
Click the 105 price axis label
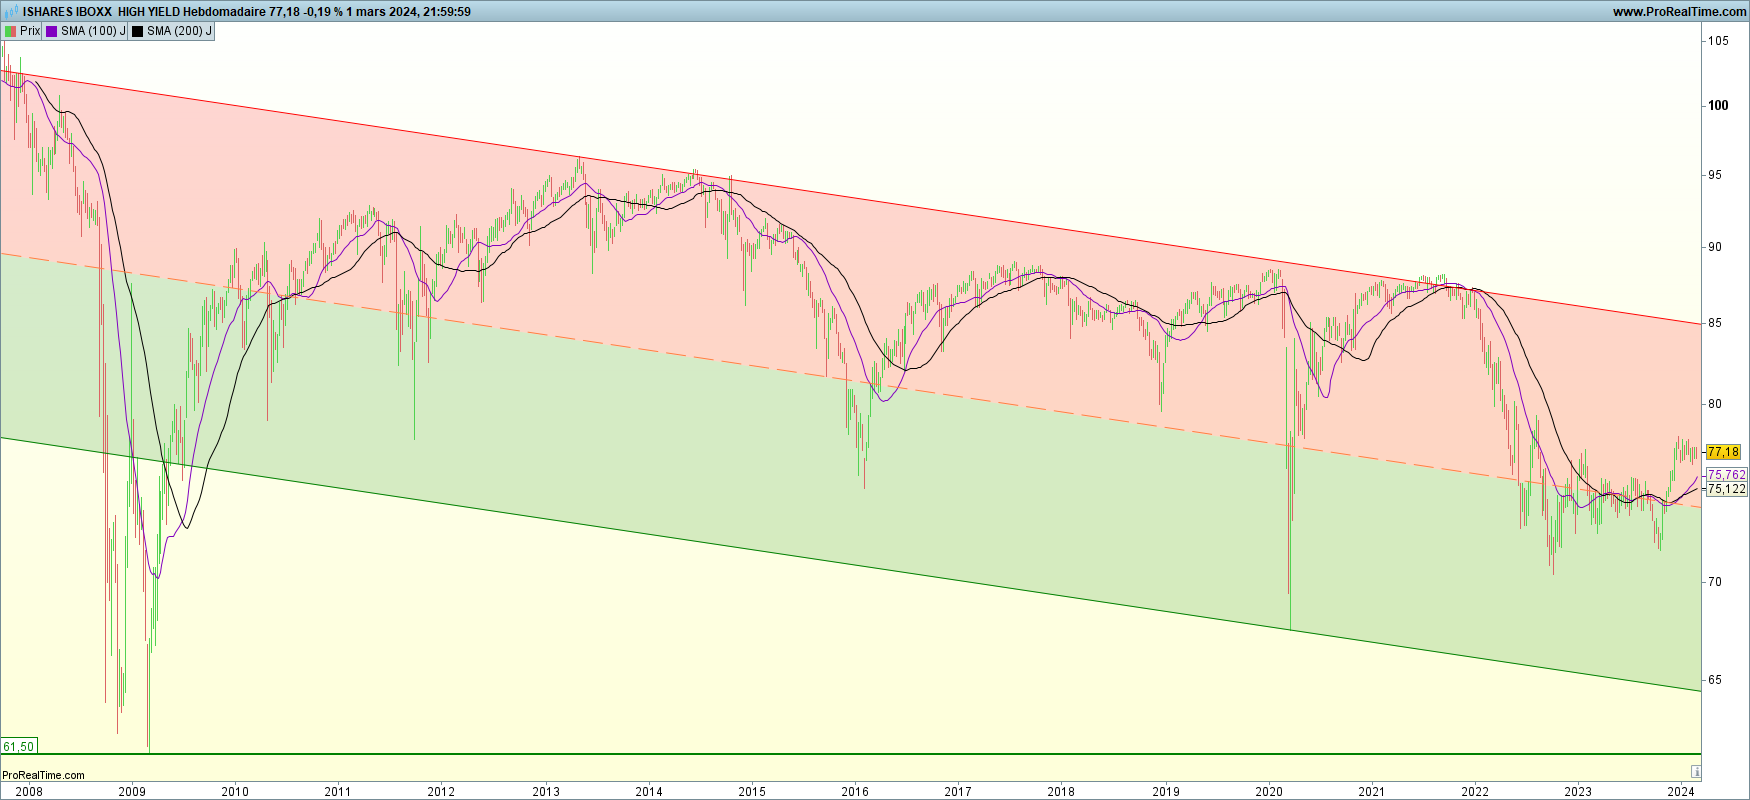pyautogui.click(x=1718, y=41)
